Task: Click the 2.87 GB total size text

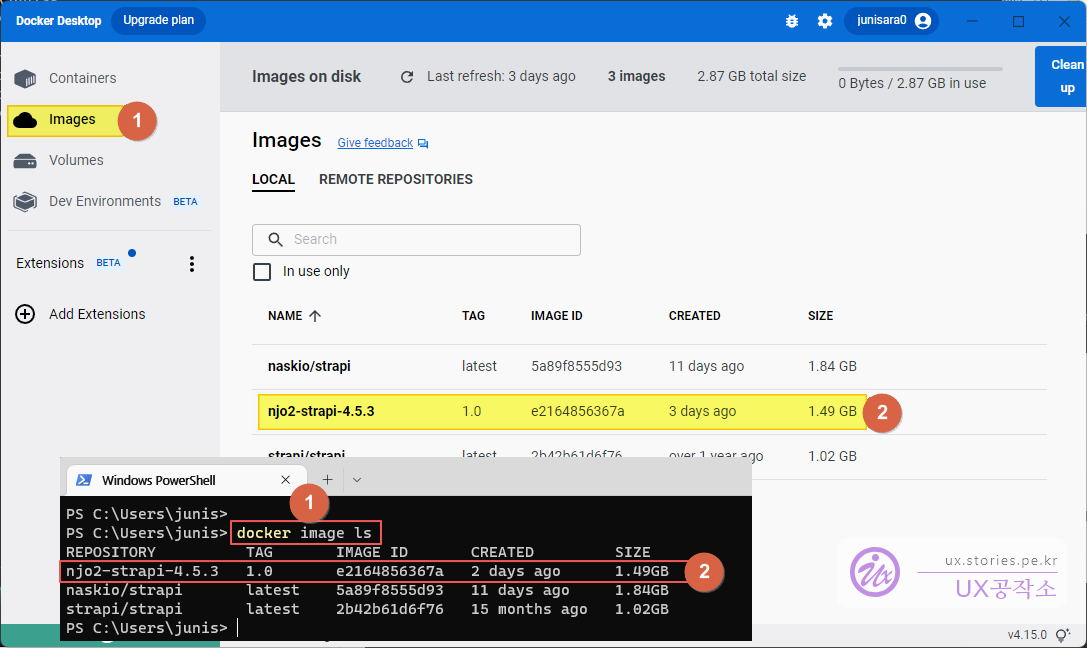Action: [751, 76]
